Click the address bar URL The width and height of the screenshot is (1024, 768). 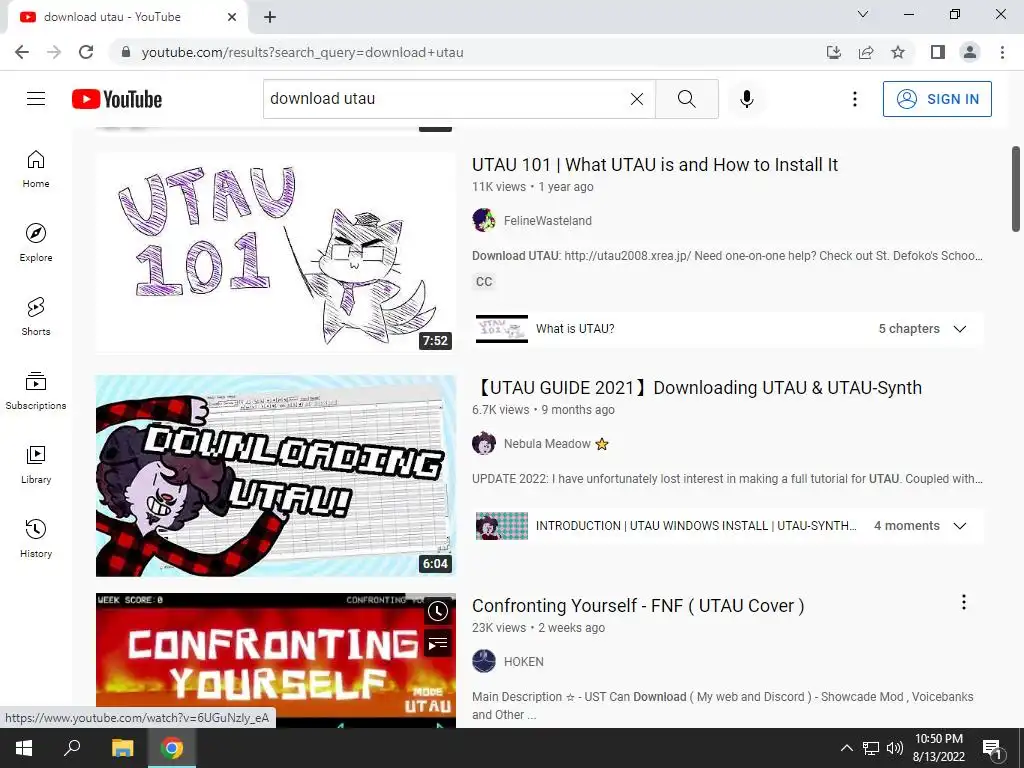point(302,52)
